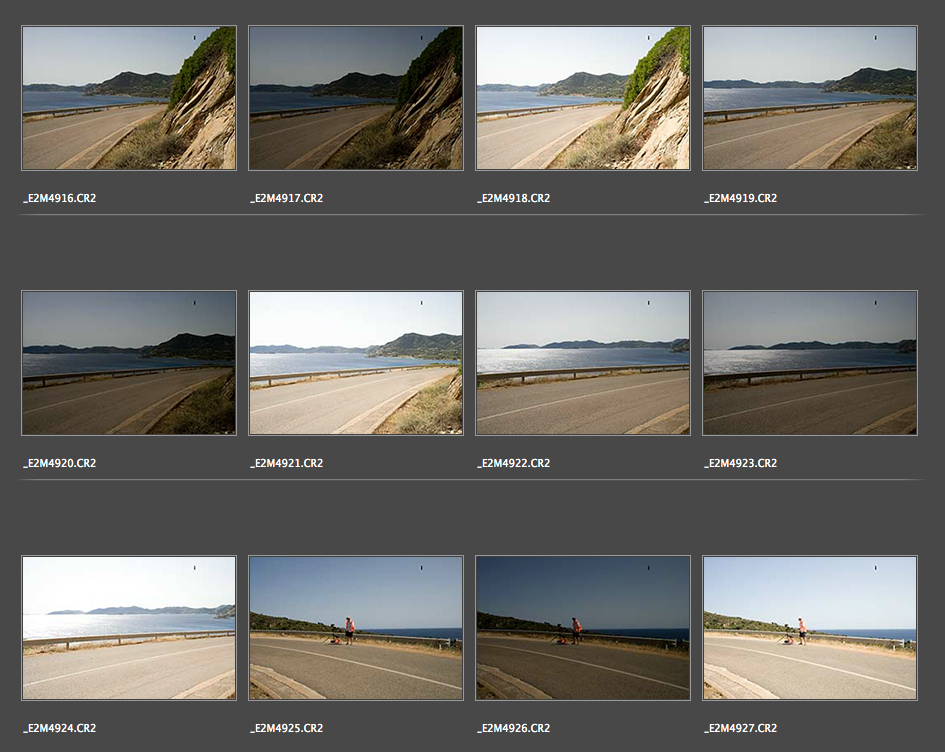Click the overexposed sea thumbnail _E2M4924.CR2
The image size is (945, 752).
tap(129, 628)
